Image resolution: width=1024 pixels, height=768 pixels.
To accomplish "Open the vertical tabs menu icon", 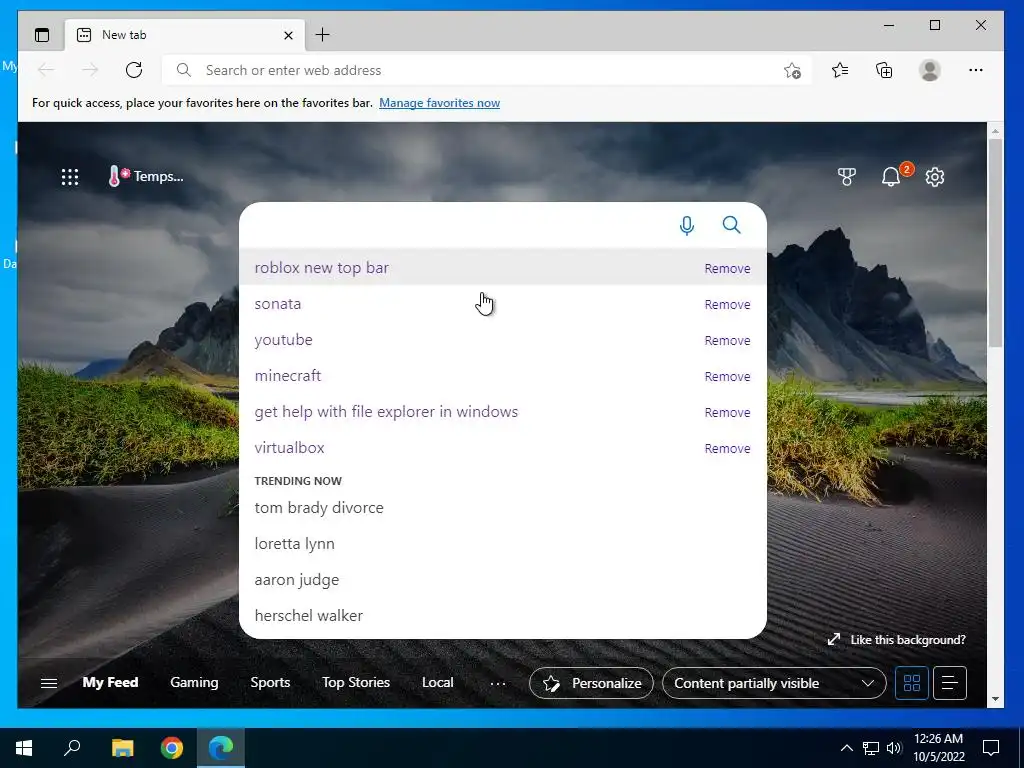I will (x=42, y=35).
